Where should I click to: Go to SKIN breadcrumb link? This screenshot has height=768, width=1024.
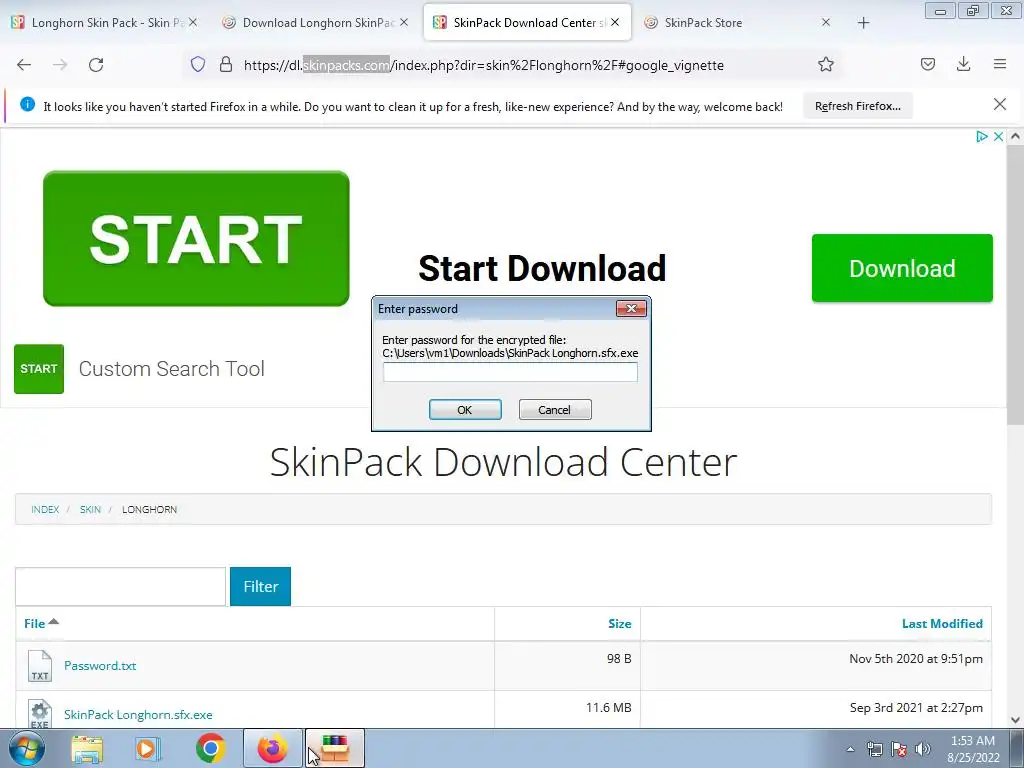pos(90,509)
